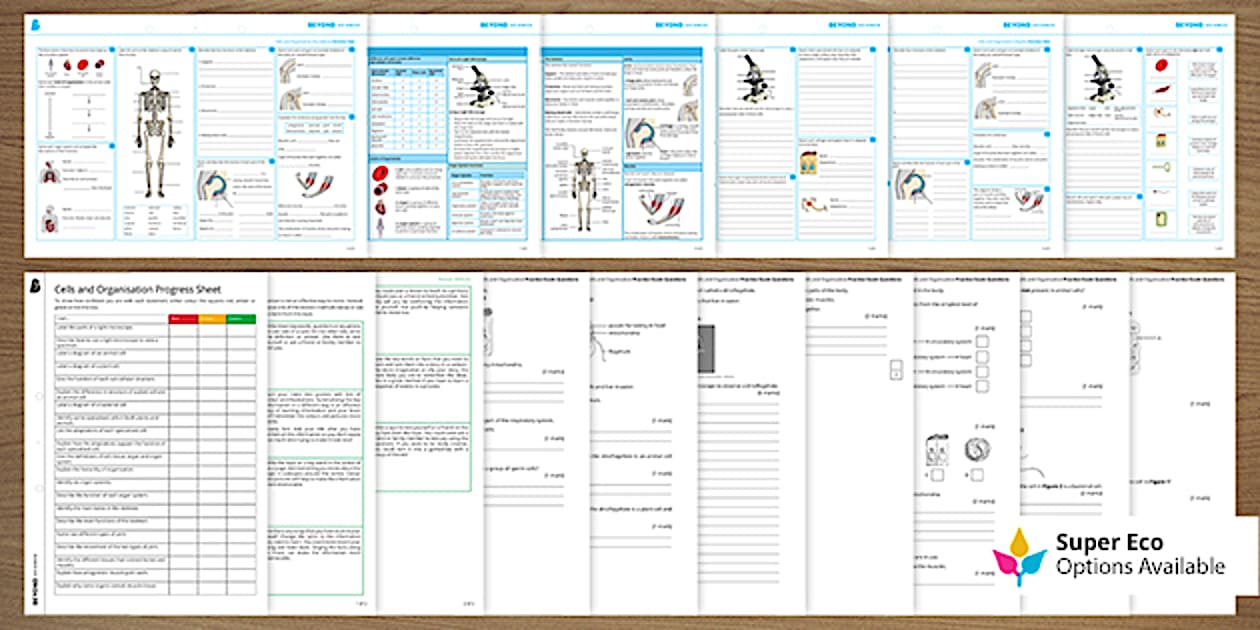Click the Super Eco Options Available label
This screenshot has width=1260, height=630.
(x=1140, y=554)
